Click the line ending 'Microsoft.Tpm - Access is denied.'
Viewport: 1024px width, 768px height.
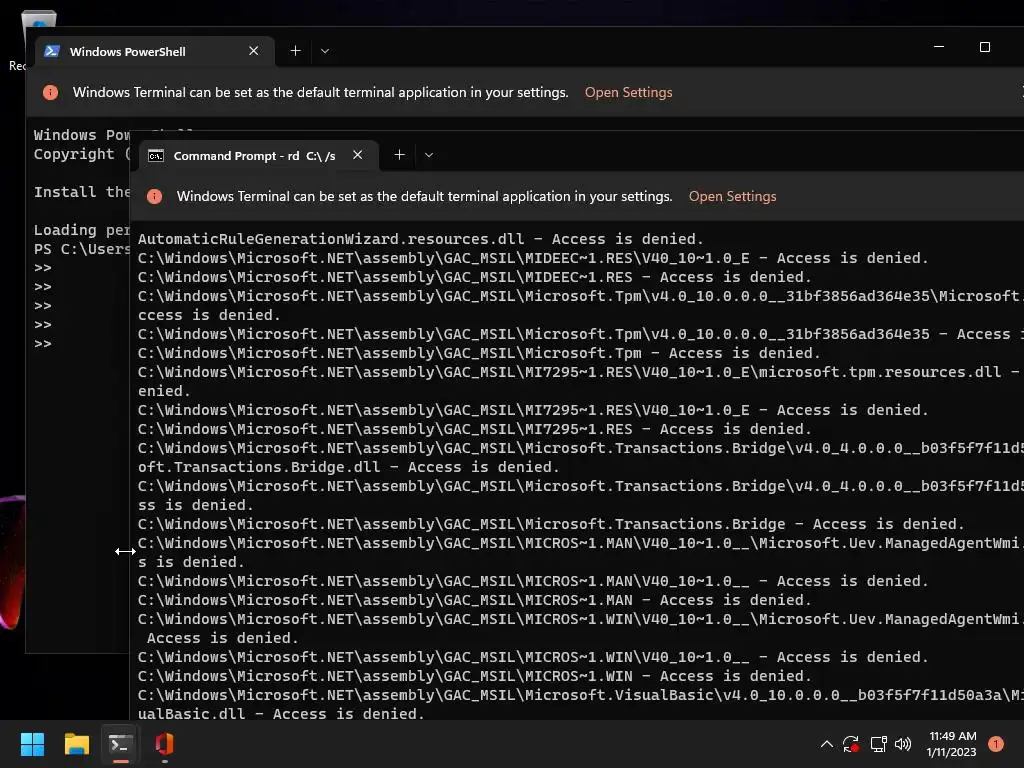click(x=479, y=353)
